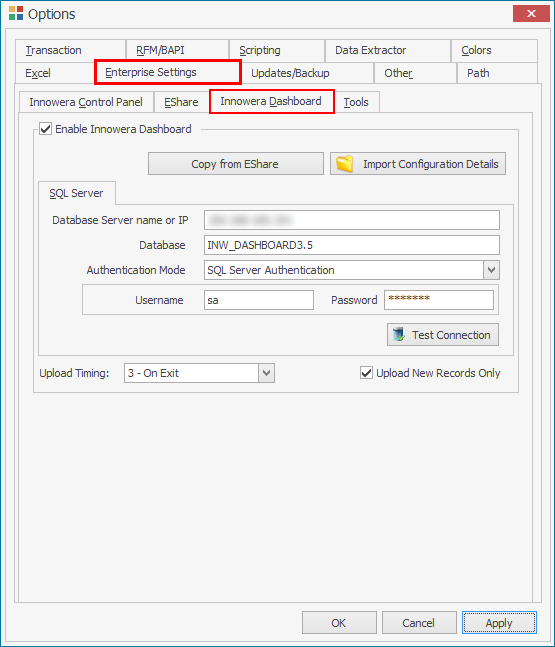Select the SQL Server tab
This screenshot has height=647, width=555.
click(x=77, y=193)
